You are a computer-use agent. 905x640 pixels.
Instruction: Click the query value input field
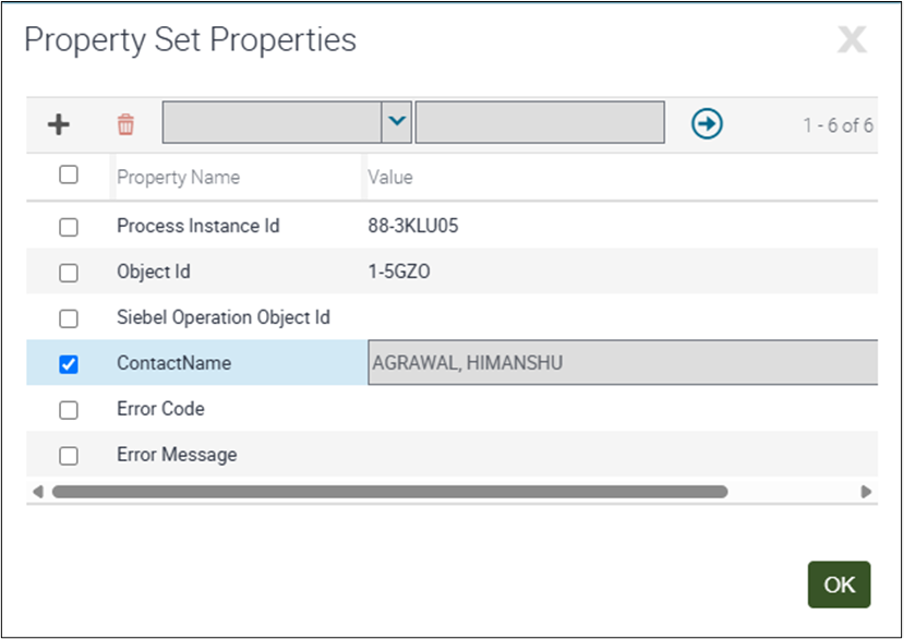pyautogui.click(x=540, y=122)
